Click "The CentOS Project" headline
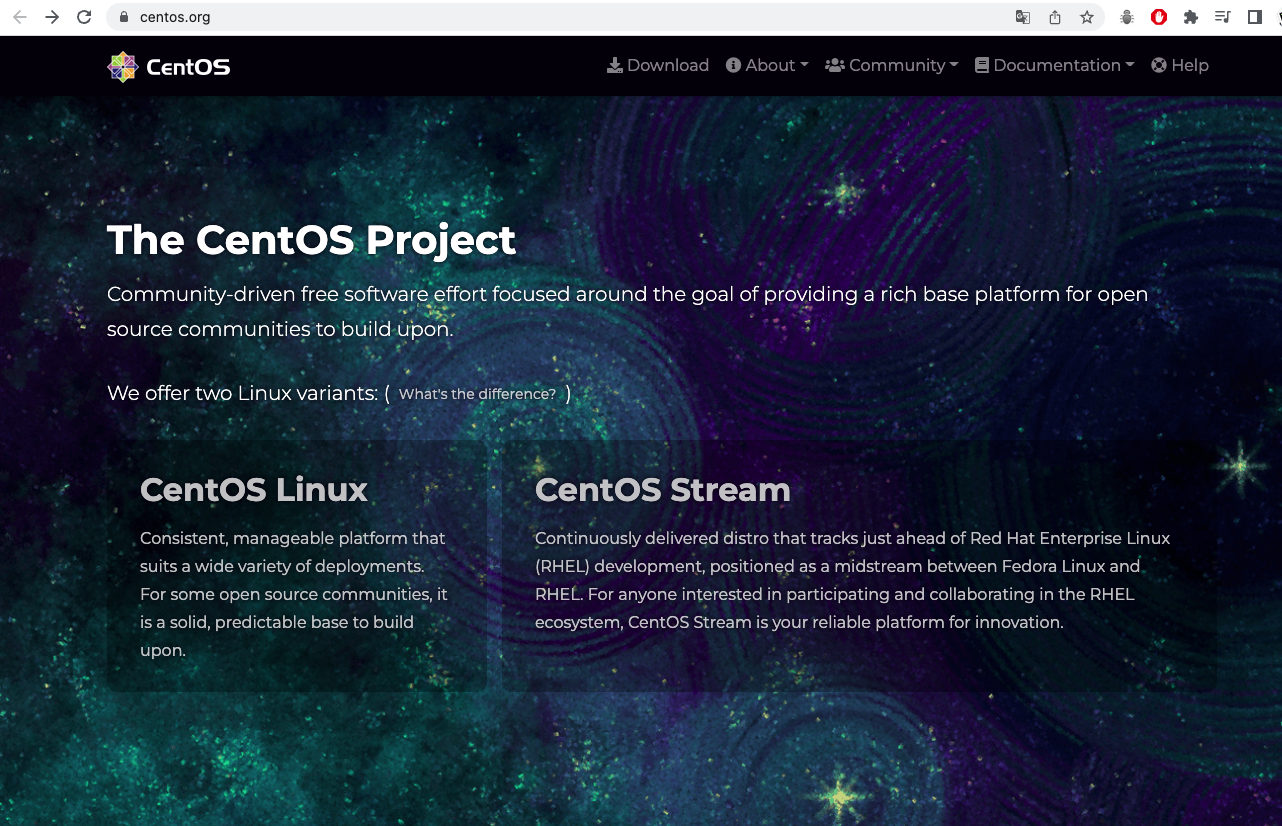Screen dimensions: 1282x826 pos(312,240)
